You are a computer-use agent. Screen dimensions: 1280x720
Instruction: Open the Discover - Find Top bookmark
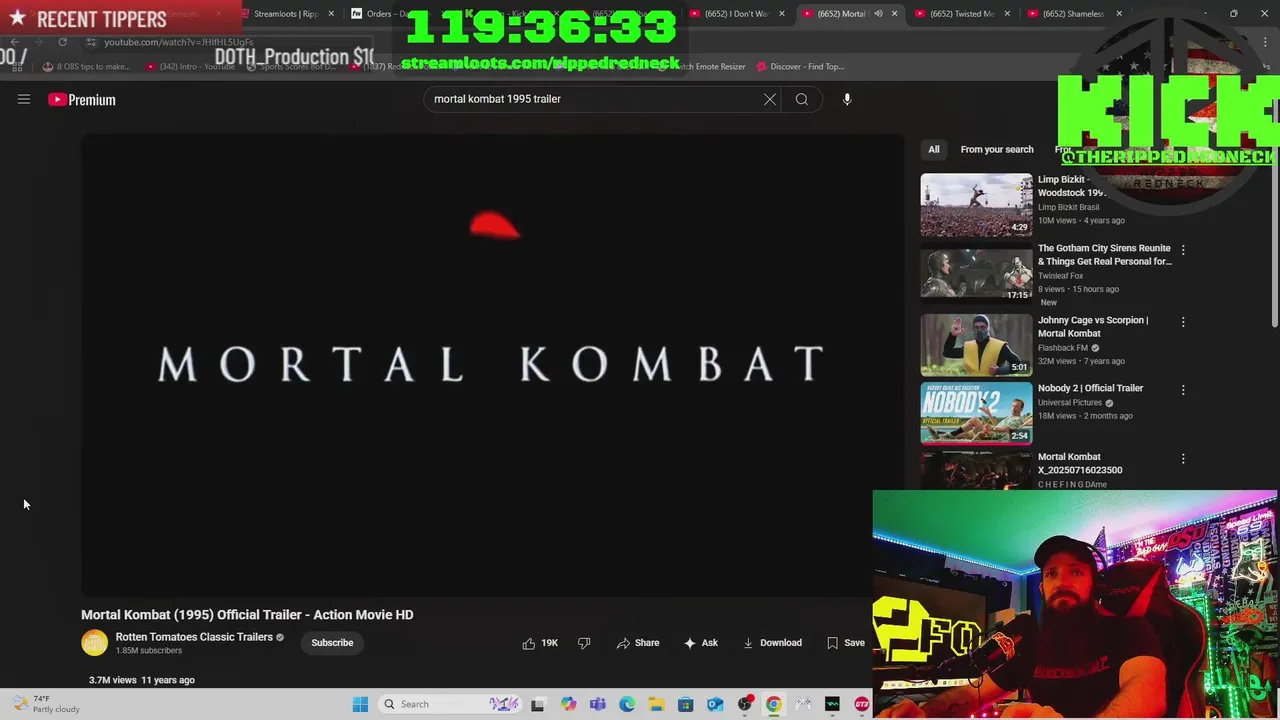tap(800, 67)
